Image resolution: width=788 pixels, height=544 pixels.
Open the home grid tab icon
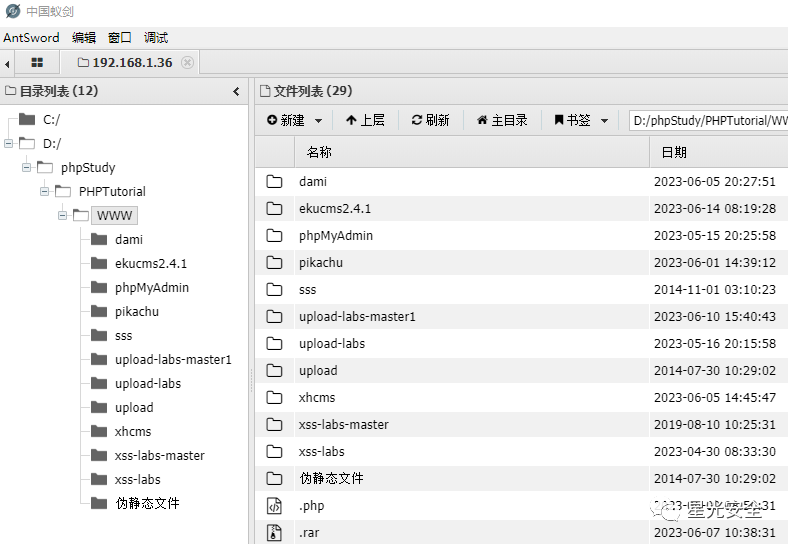tap(37, 62)
